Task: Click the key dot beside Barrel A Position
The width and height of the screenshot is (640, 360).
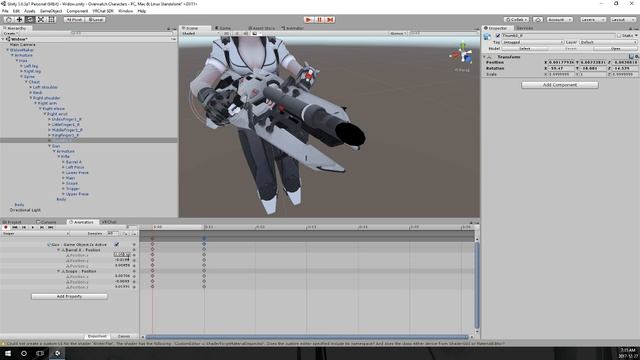Action: pyautogui.click(x=134, y=250)
